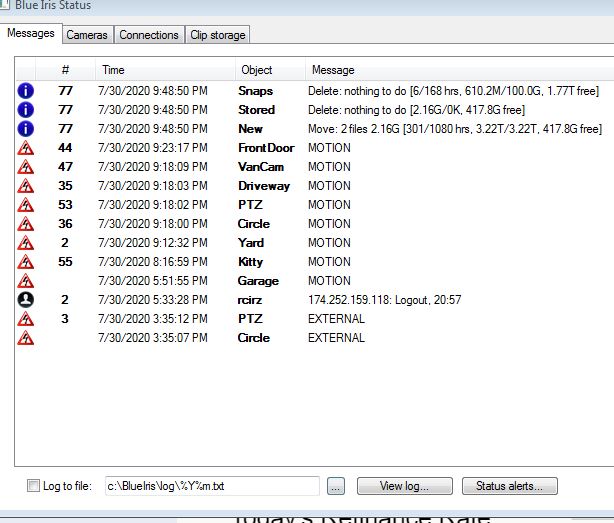Screen dimensions: 614x523
Task: Click the info icon on the Stored row
Action: (x=25, y=110)
